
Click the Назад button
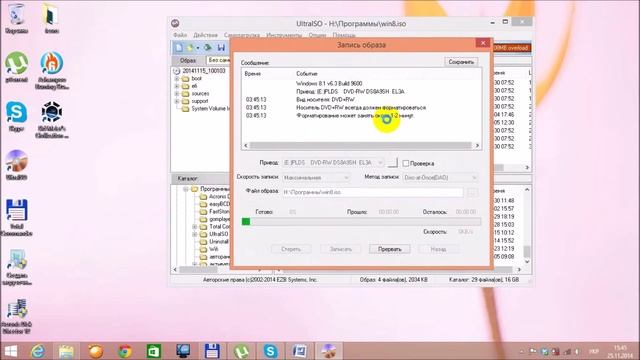coord(438,249)
